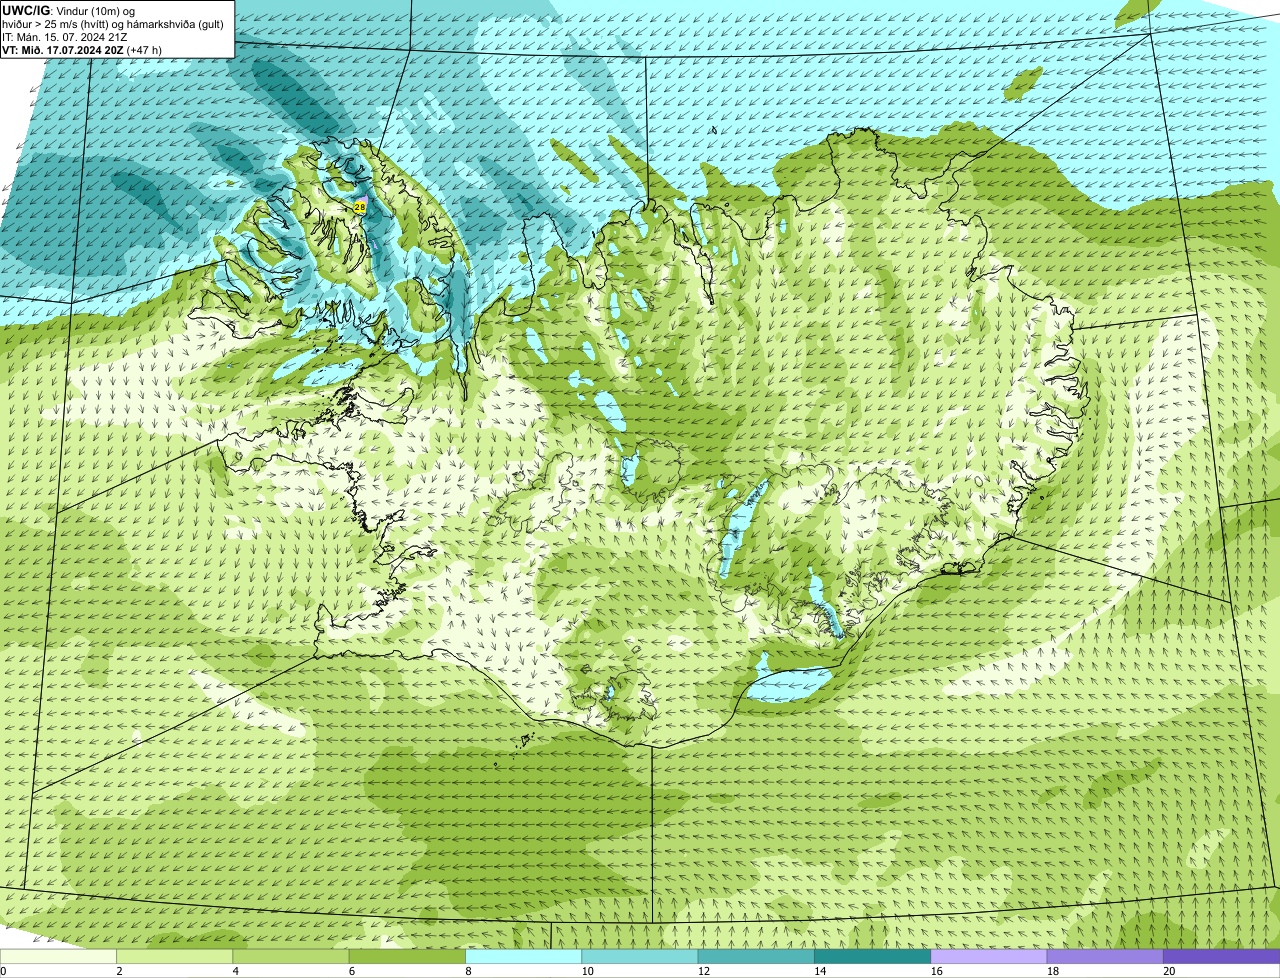Select the 2–4 m/s light green legend swatch
1280x978 pixels.
175,956
